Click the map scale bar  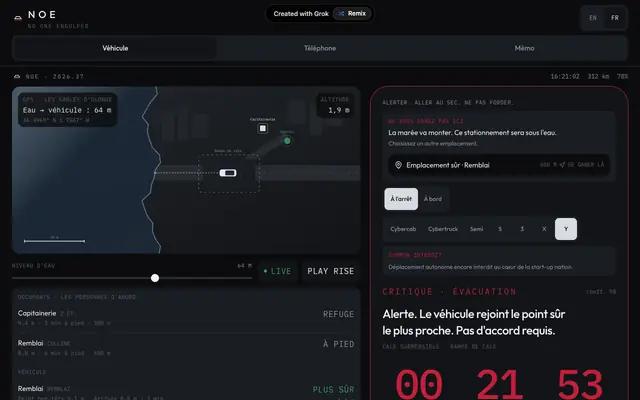coord(54,241)
